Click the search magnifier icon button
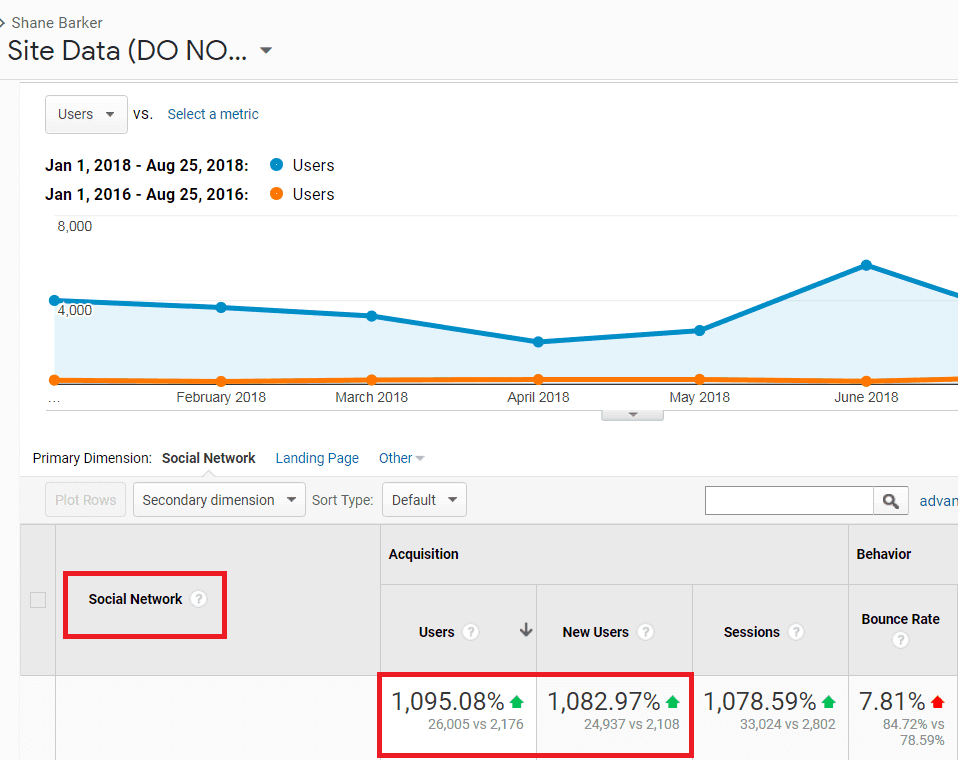Screen dimensions: 960x765 click(x=891, y=501)
